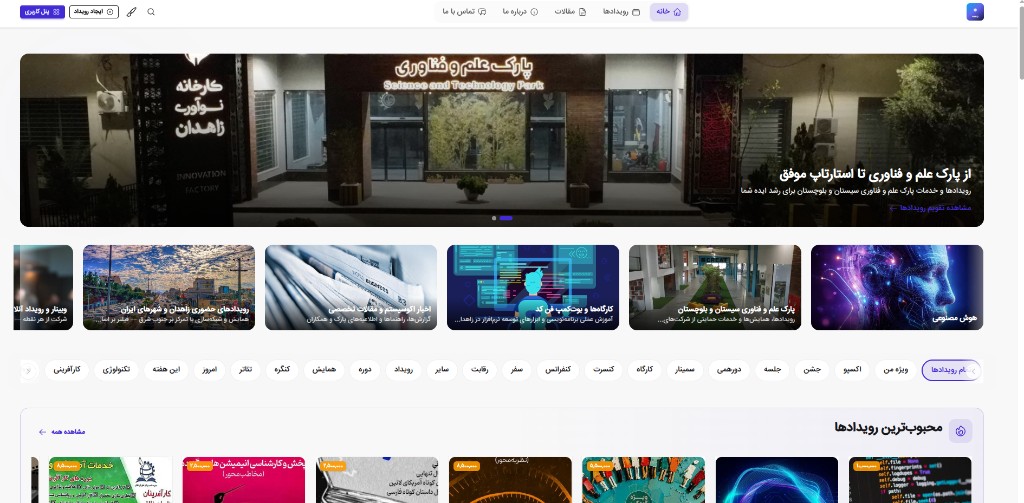This screenshot has height=503, width=1024.
Task: Open the مقالات nav item
Action: click(x=571, y=12)
